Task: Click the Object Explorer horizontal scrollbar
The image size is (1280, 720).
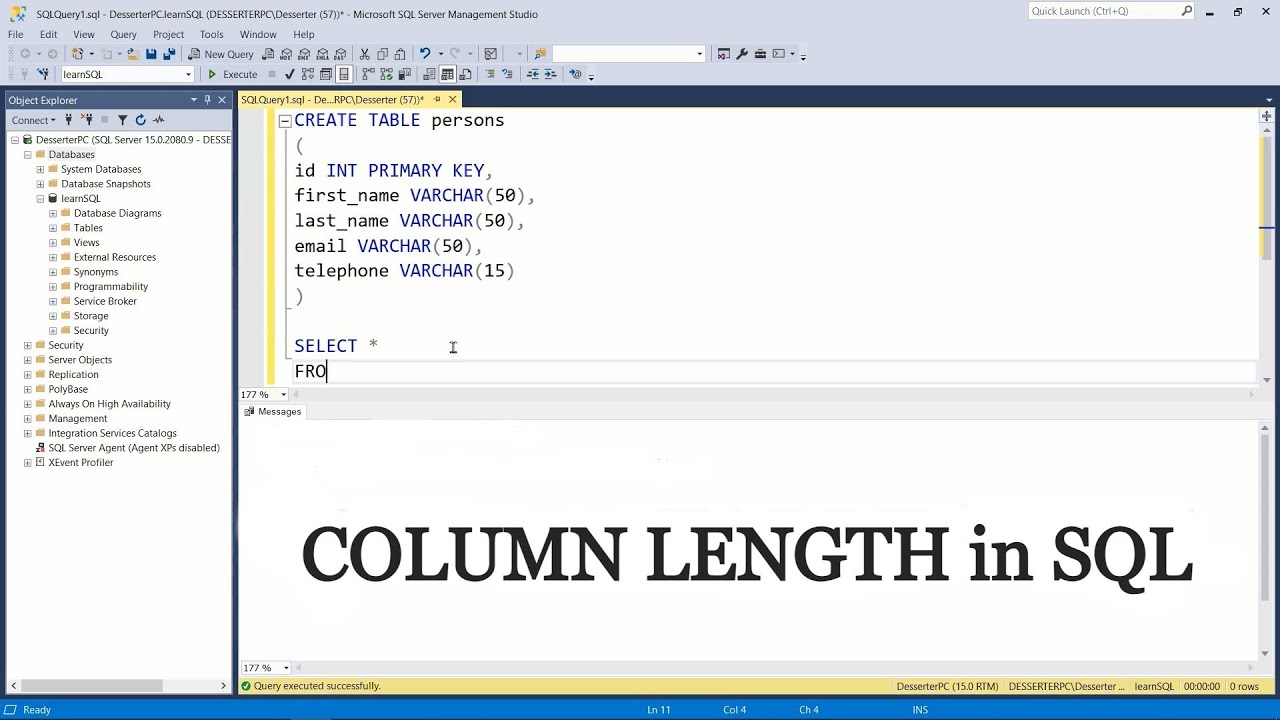Action: pos(118,686)
